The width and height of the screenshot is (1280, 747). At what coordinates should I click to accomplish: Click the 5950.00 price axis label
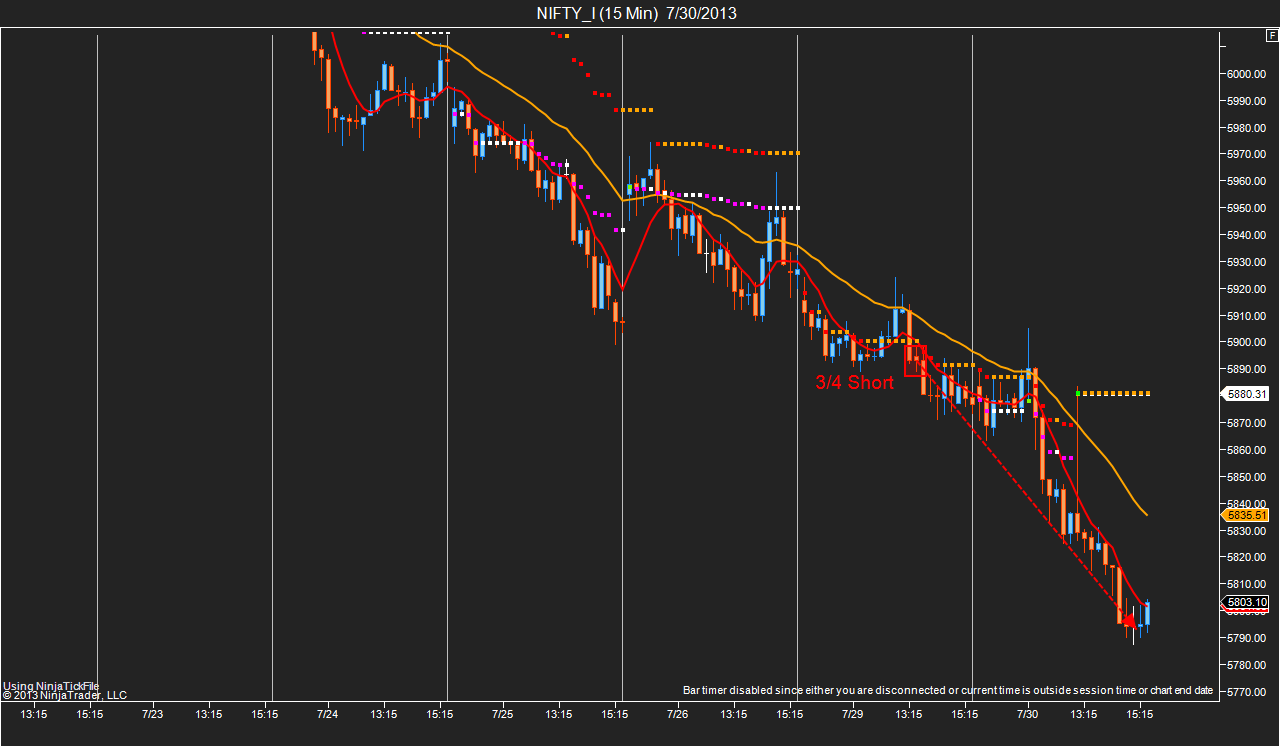pyautogui.click(x=1247, y=209)
